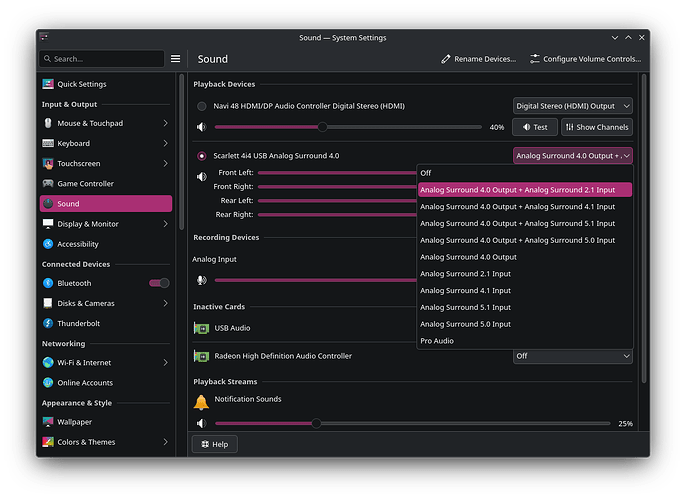Click the settings Search field
The image size is (686, 500).
click(102, 59)
